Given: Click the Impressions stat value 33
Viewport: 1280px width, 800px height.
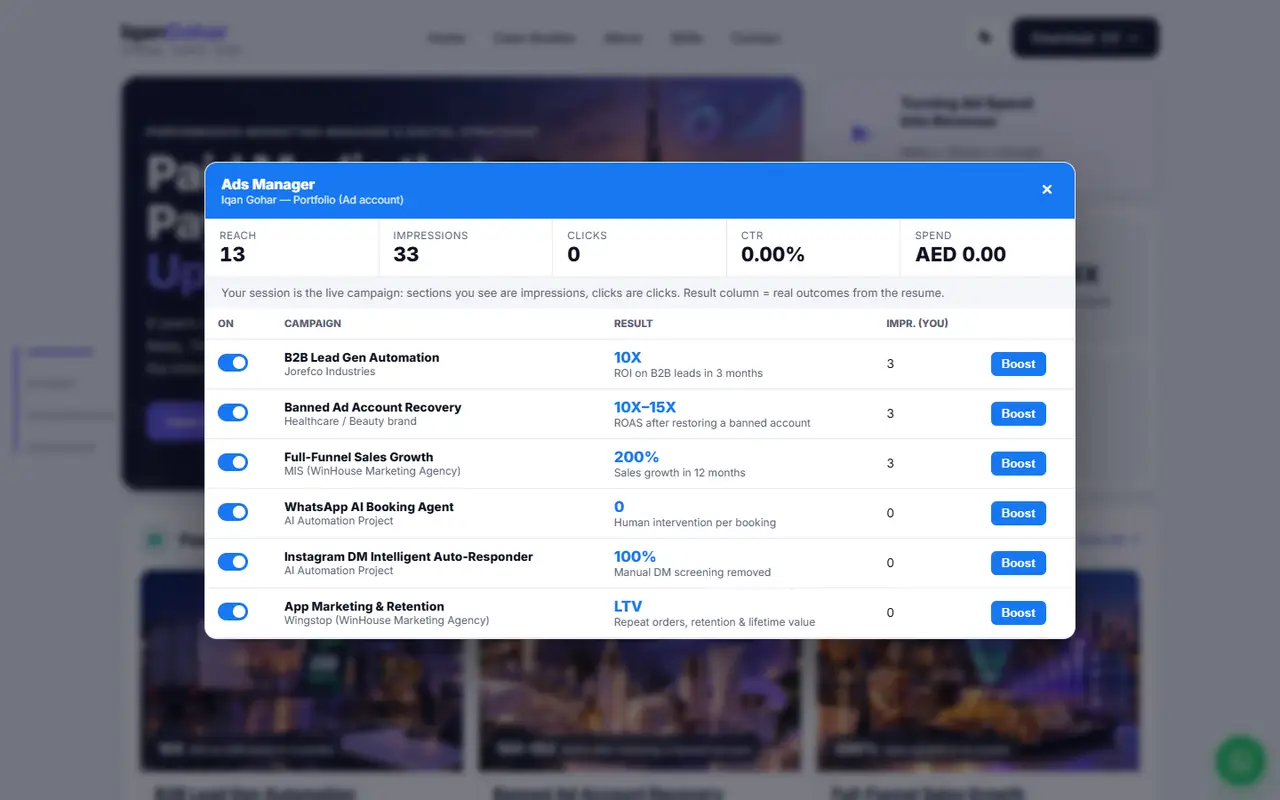Looking at the screenshot, I should pyautogui.click(x=406, y=254).
